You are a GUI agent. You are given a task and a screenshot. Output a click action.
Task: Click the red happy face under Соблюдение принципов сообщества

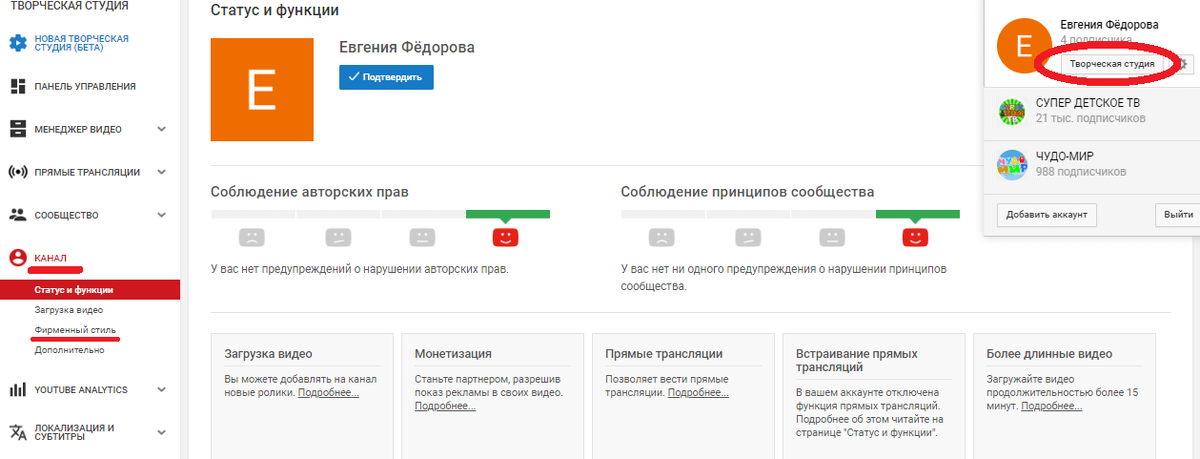[916, 237]
